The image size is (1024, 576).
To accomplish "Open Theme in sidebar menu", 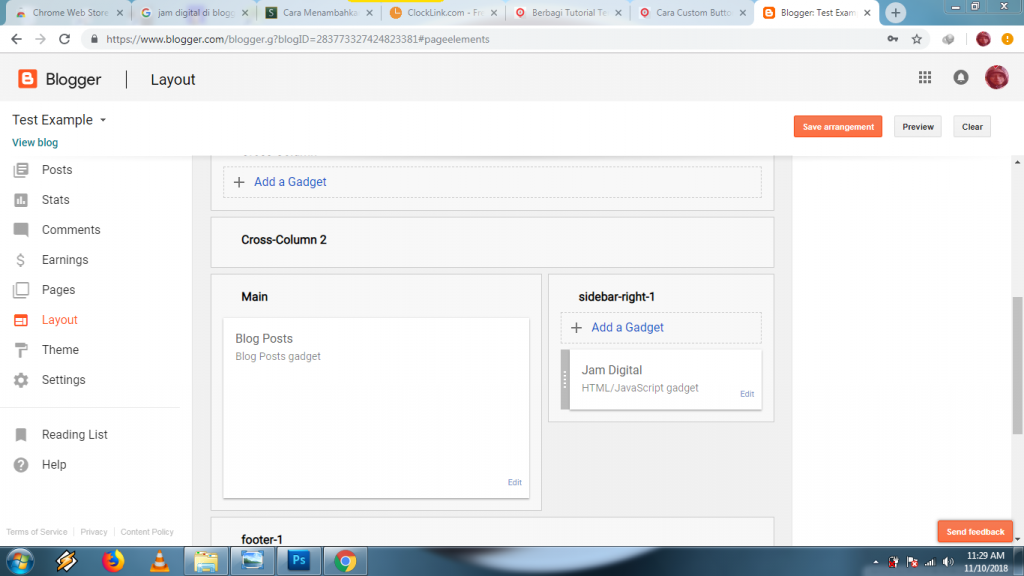I will click(x=60, y=350).
